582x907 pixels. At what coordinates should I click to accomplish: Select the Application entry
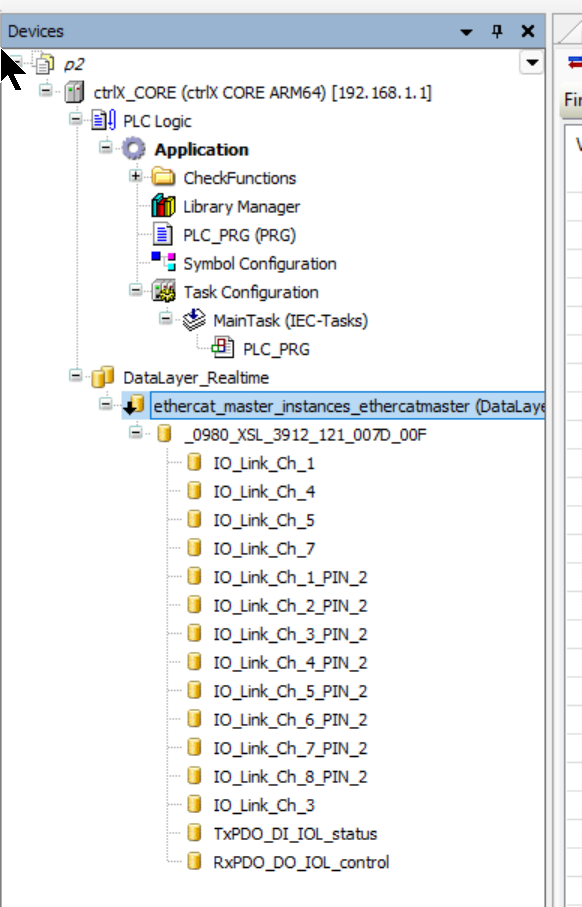[201, 150]
